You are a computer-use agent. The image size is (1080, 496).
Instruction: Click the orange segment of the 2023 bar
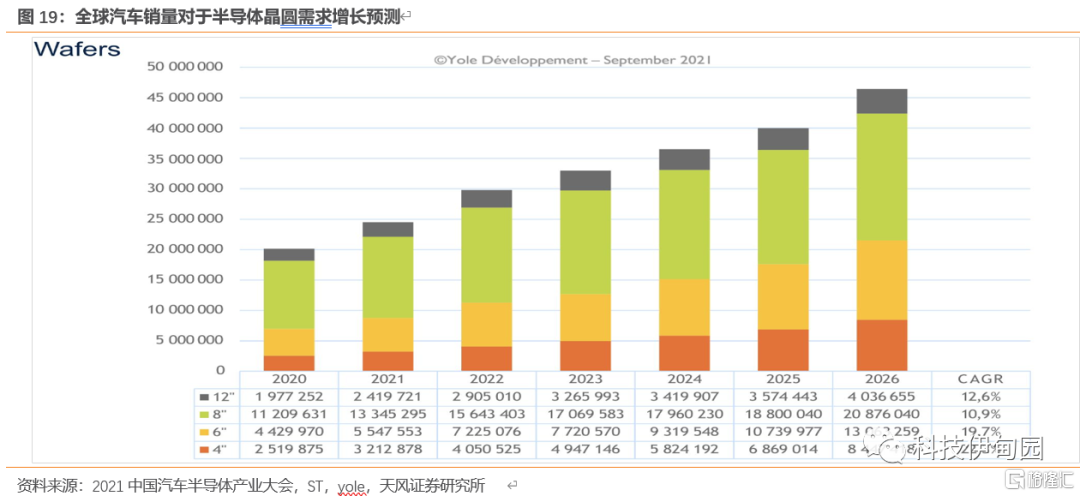(x=585, y=355)
